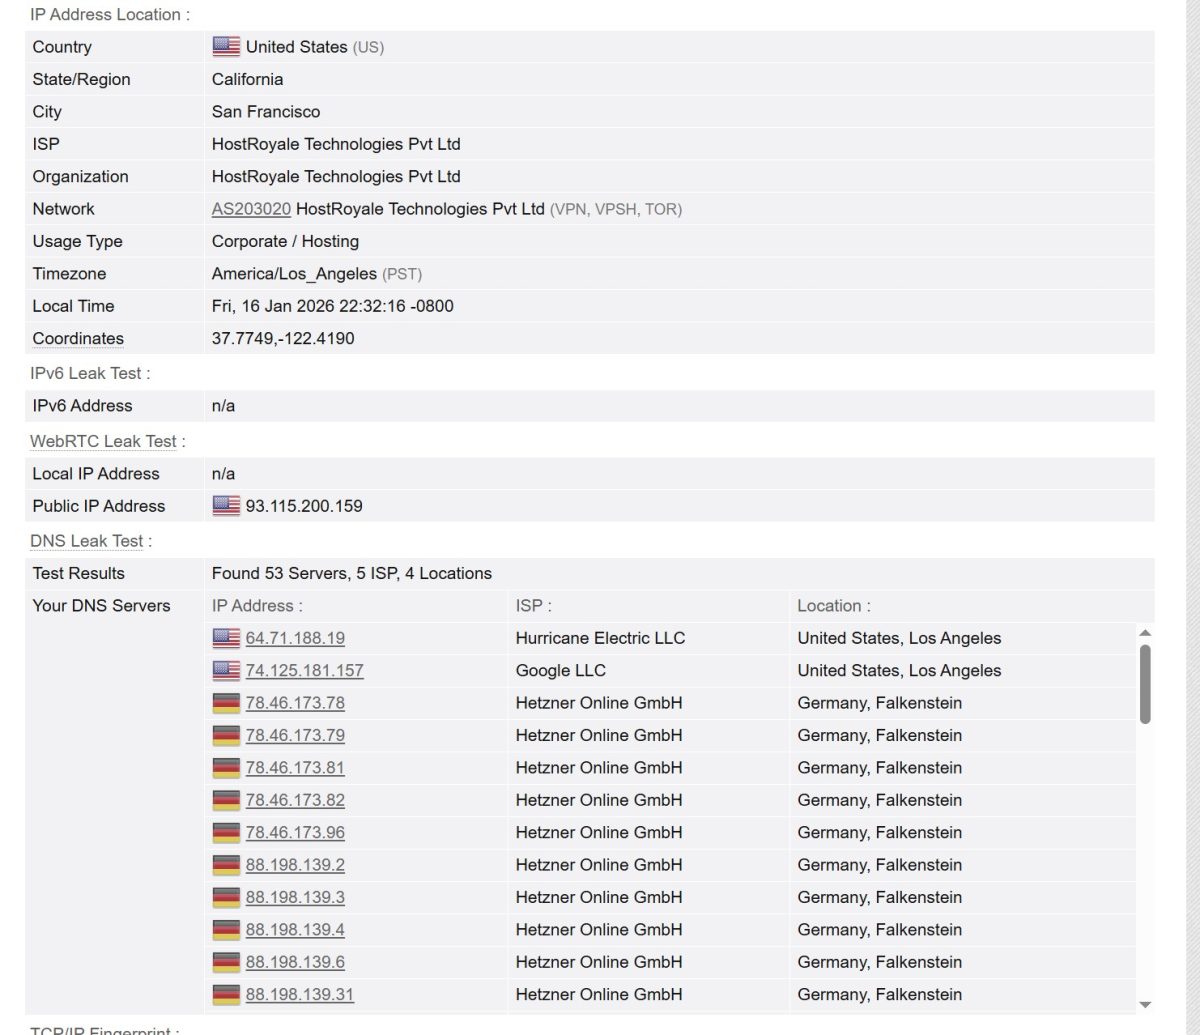Open DNS server 74.125.181.157 details
Image resolution: width=1200 pixels, height=1035 pixels.
tap(304, 671)
